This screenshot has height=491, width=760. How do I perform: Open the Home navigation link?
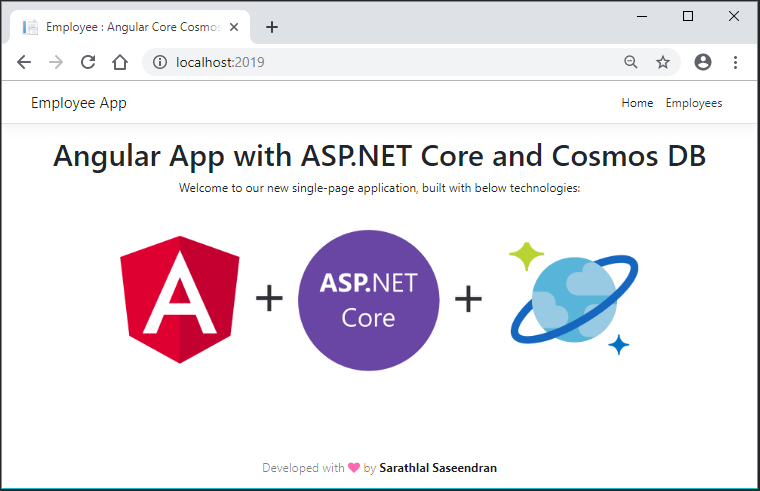click(x=637, y=103)
